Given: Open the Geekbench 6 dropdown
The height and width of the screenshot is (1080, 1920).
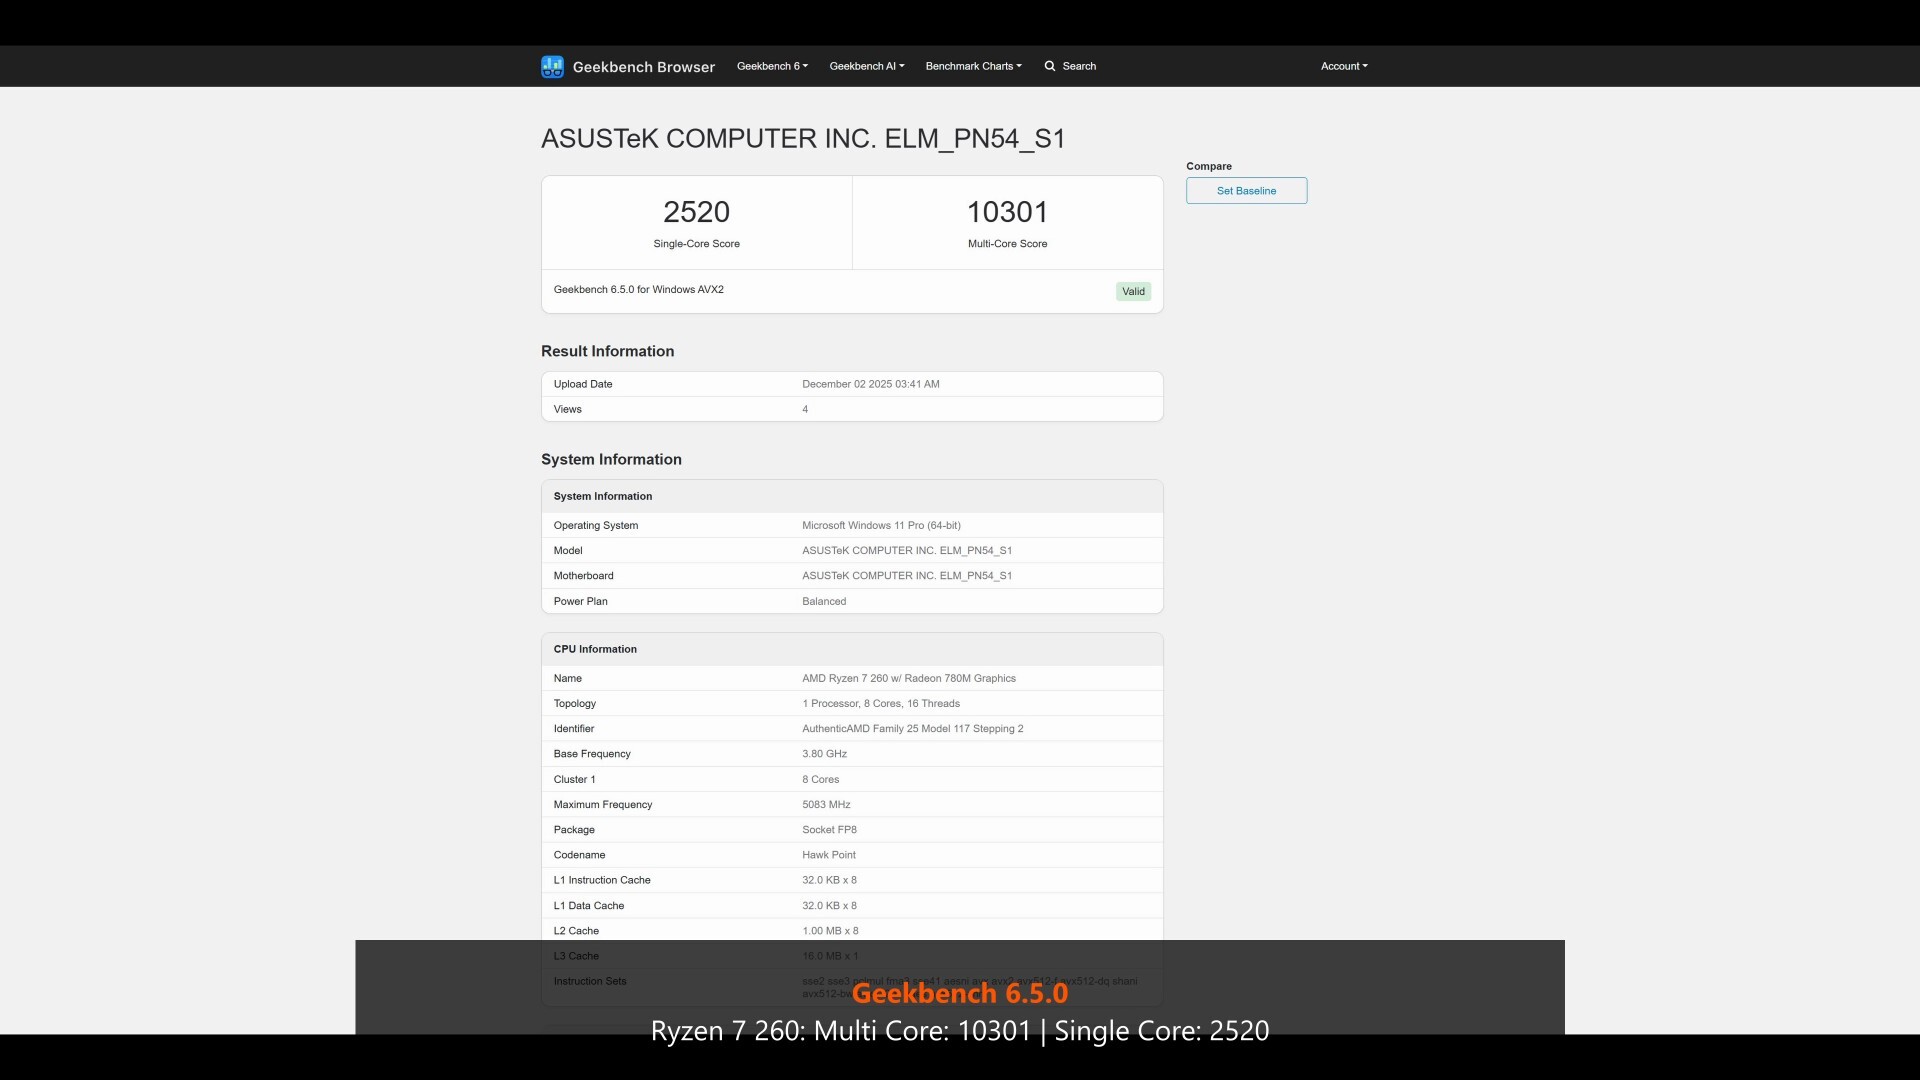Looking at the screenshot, I should click(770, 66).
